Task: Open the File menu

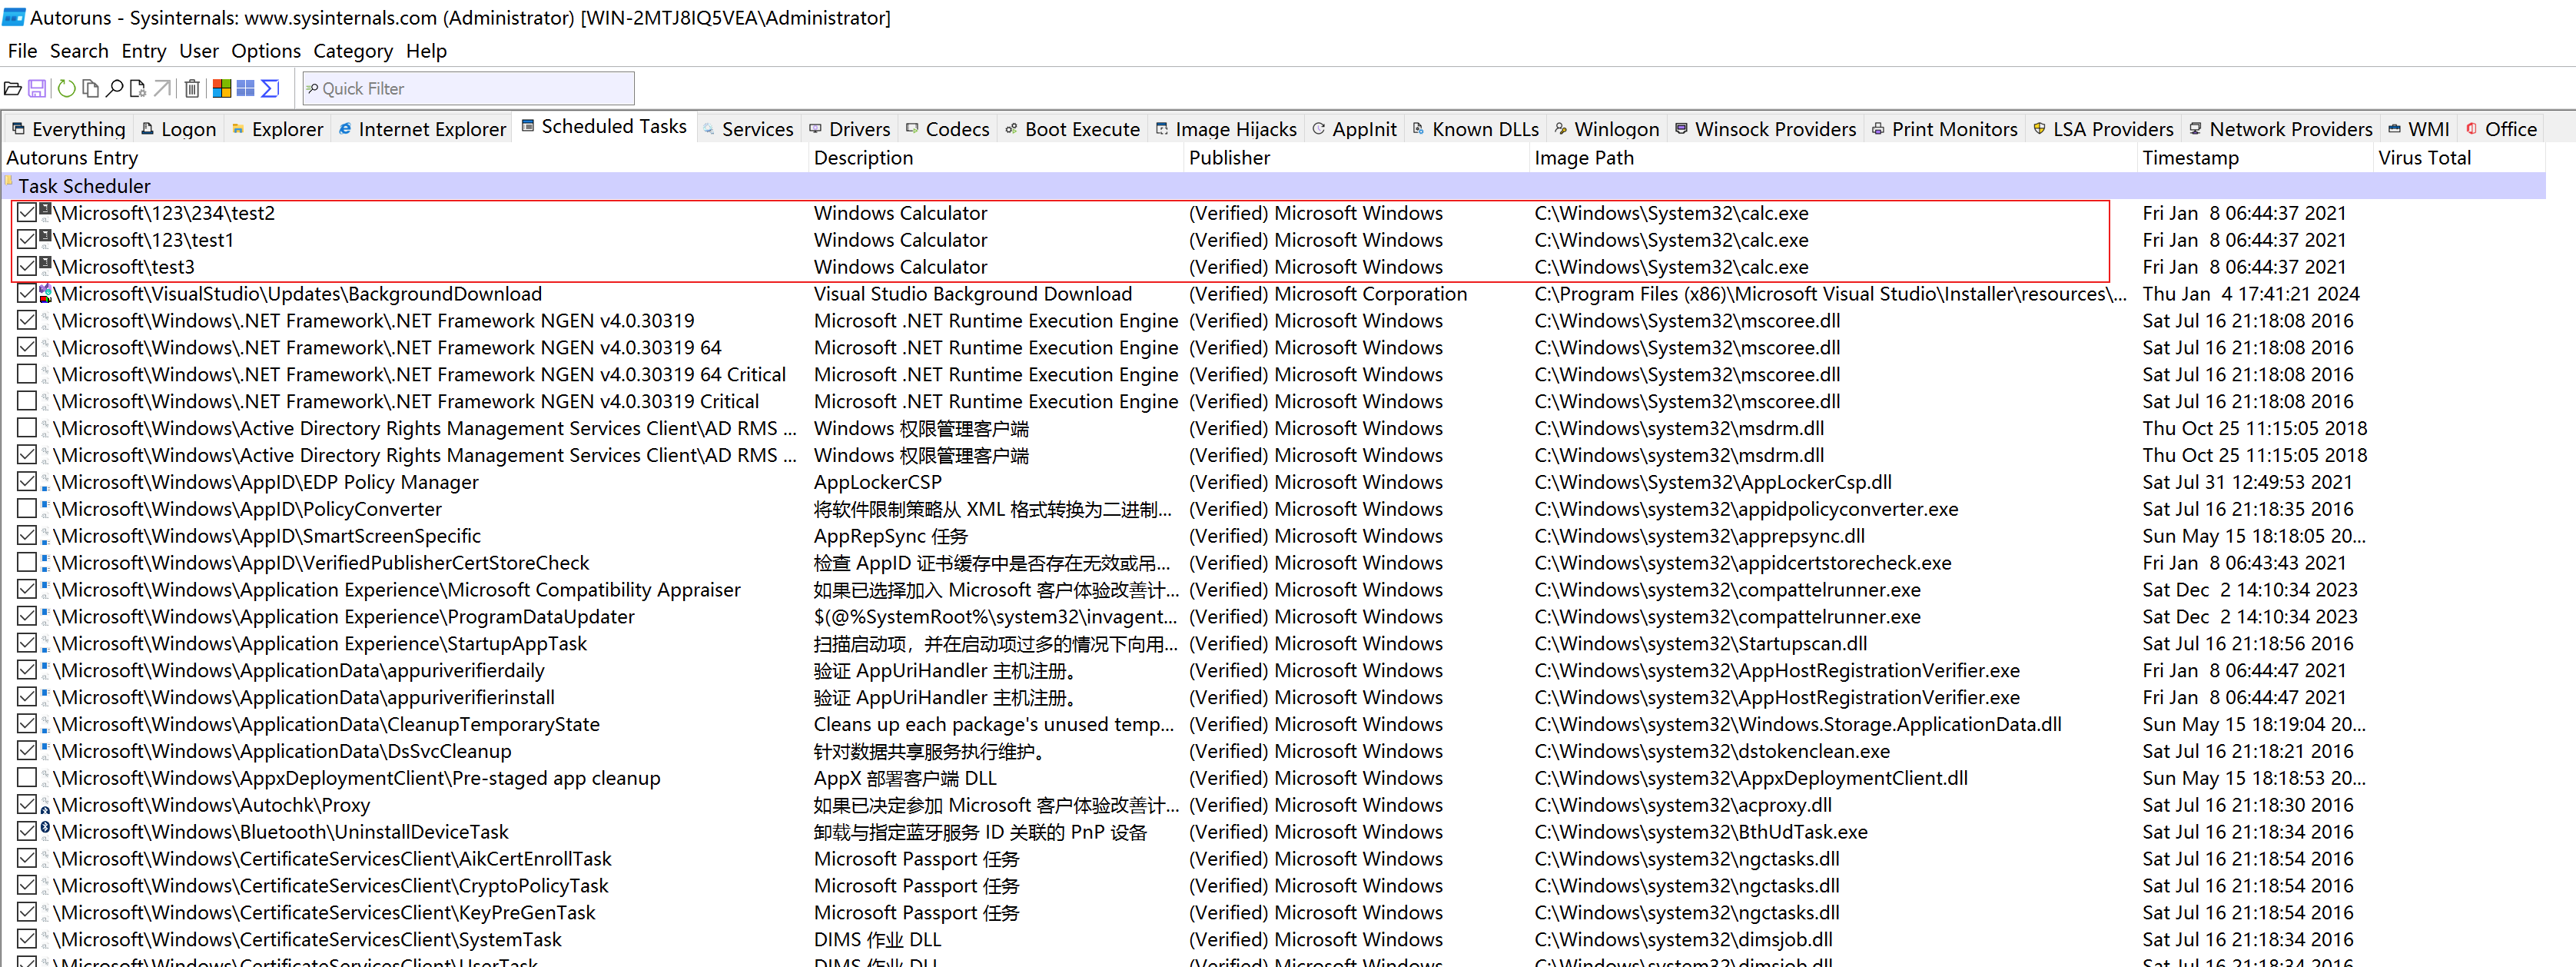Action: tap(22, 51)
